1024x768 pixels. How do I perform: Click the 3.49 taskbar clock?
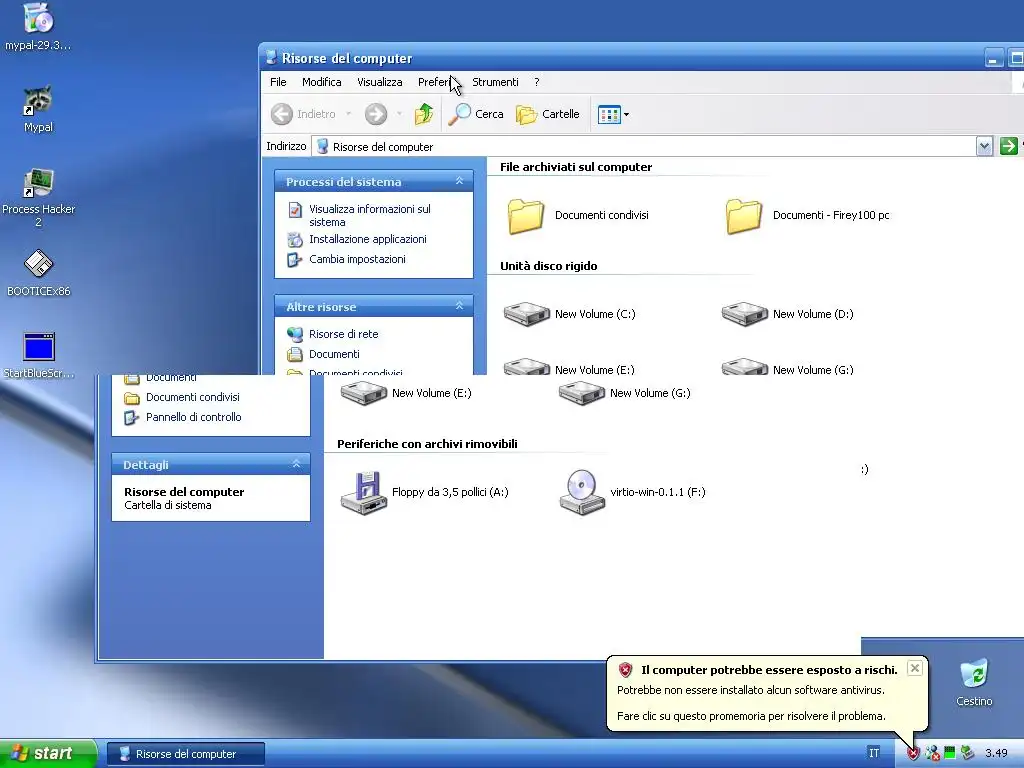click(997, 754)
